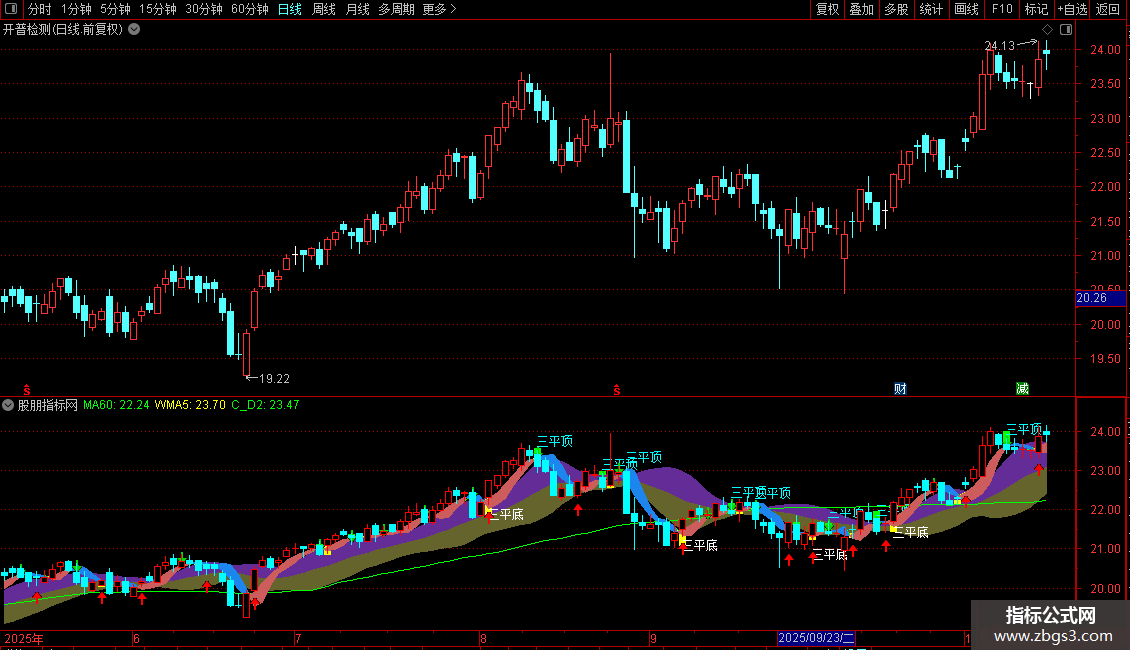Viewport: 1130px width, 650px height.
Task: Click the 19.22 low price label
Action: [274, 378]
